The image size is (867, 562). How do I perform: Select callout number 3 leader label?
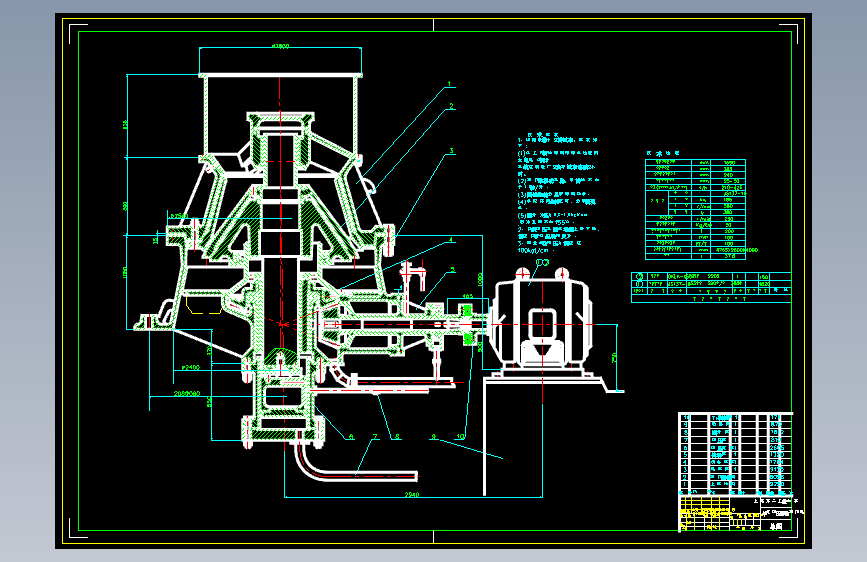451,150
